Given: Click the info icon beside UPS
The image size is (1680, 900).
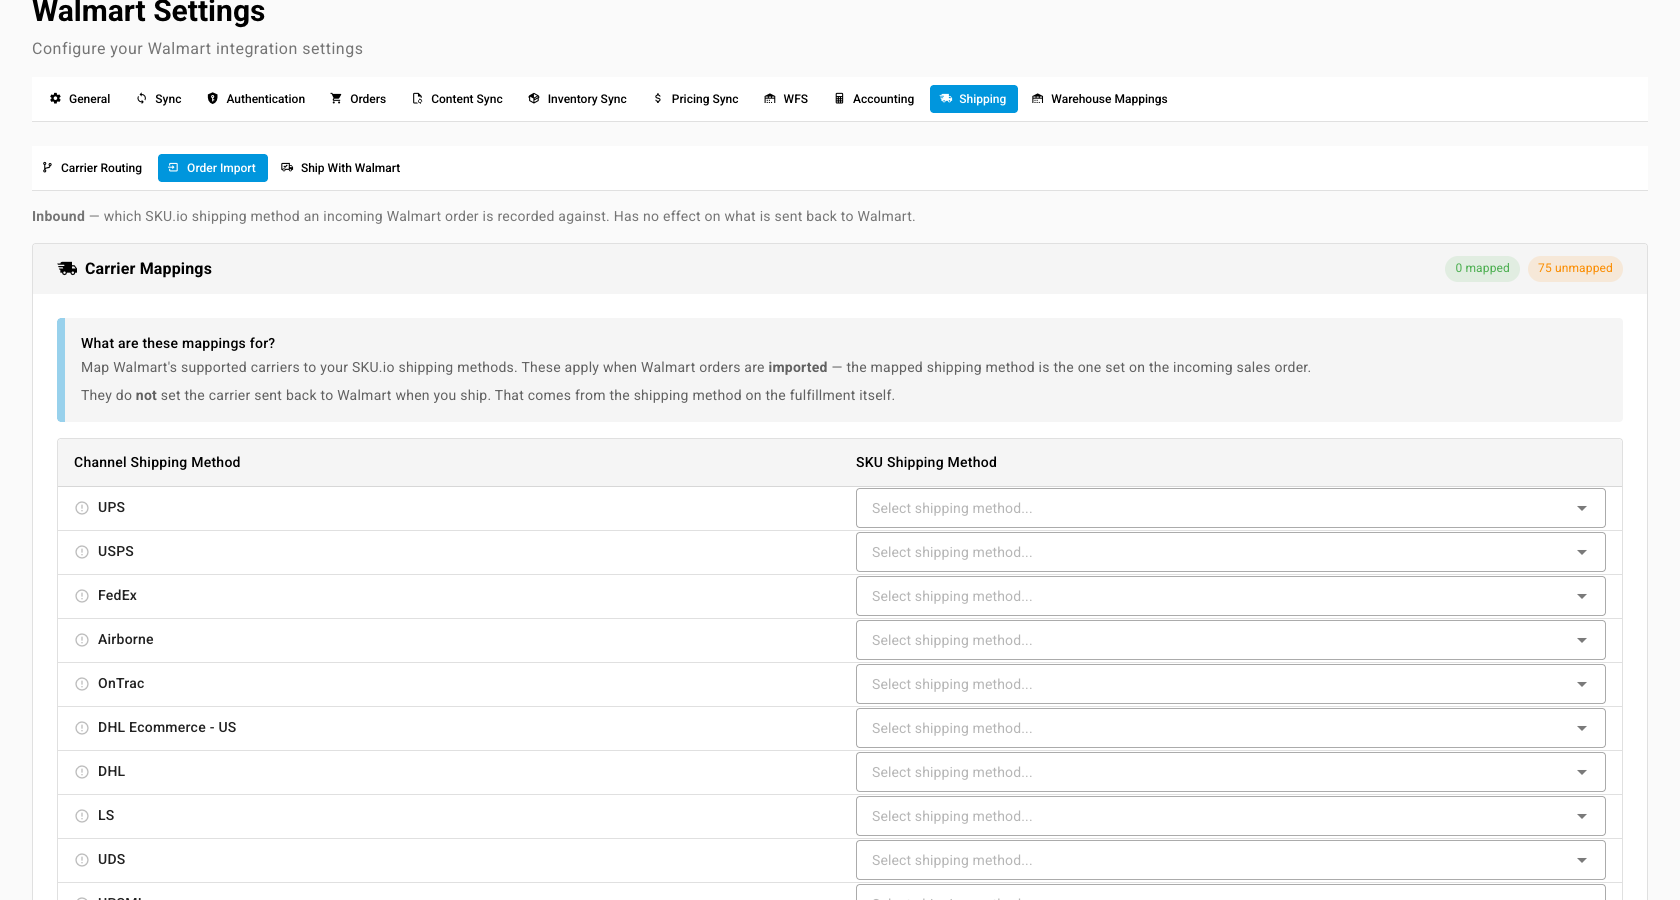Looking at the screenshot, I should pyautogui.click(x=82, y=508).
